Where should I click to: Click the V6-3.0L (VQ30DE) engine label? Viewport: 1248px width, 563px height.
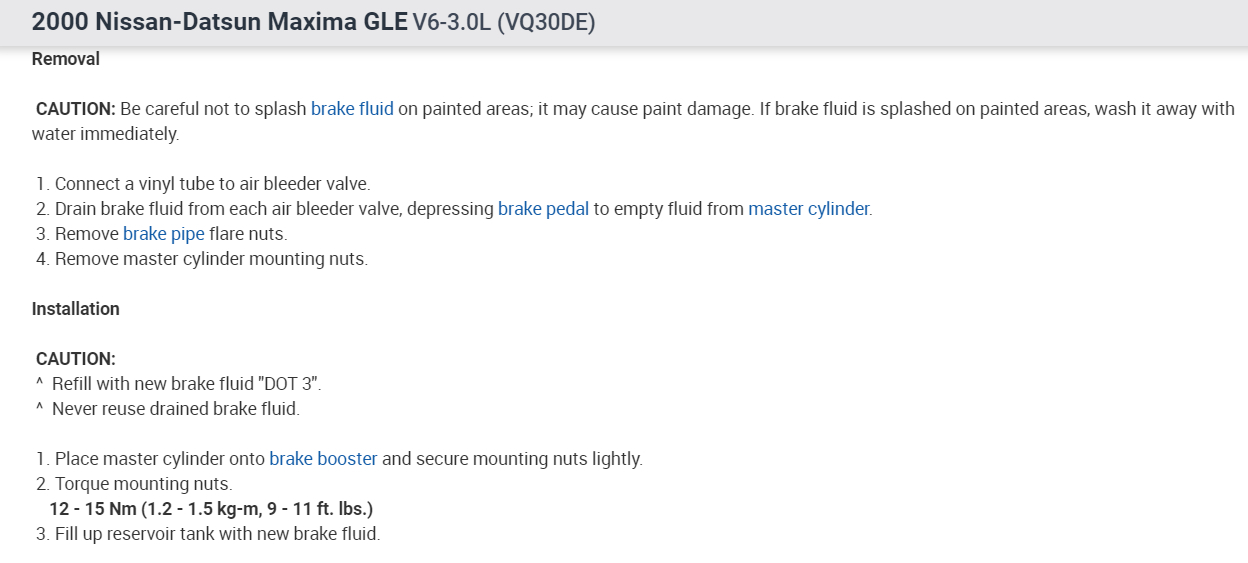[504, 22]
